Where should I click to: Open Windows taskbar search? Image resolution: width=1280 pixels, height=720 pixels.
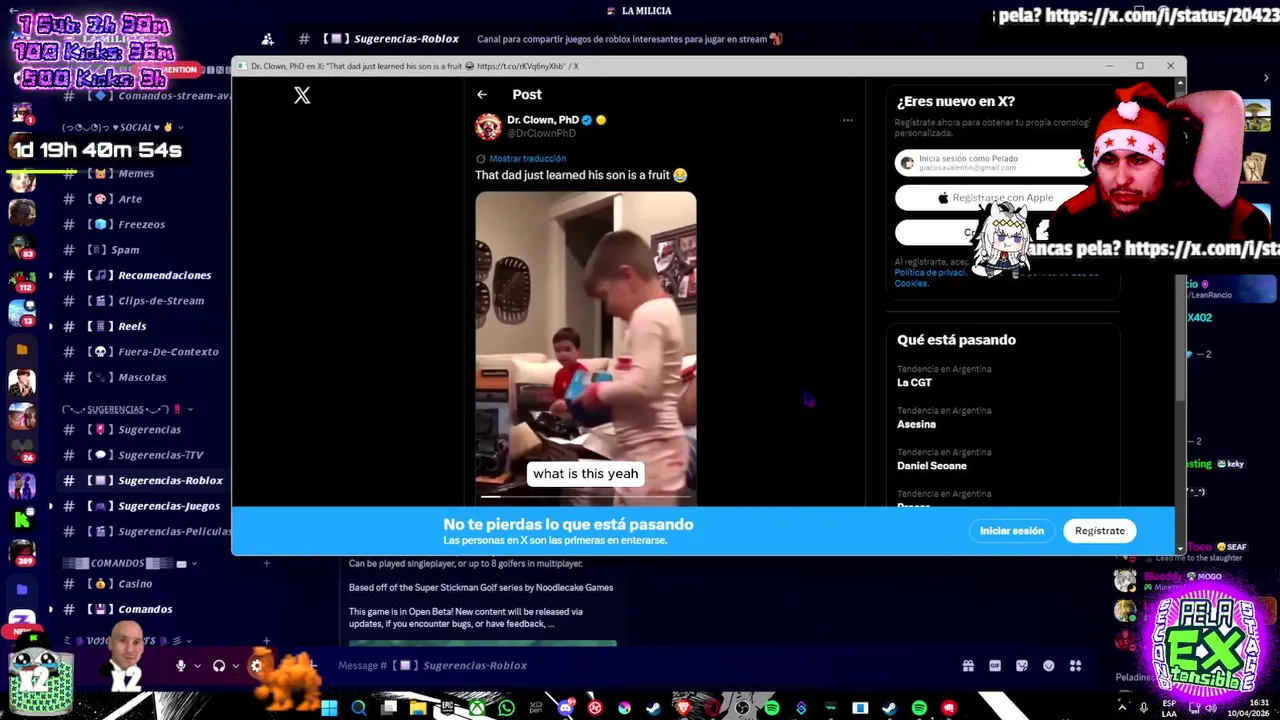point(359,708)
